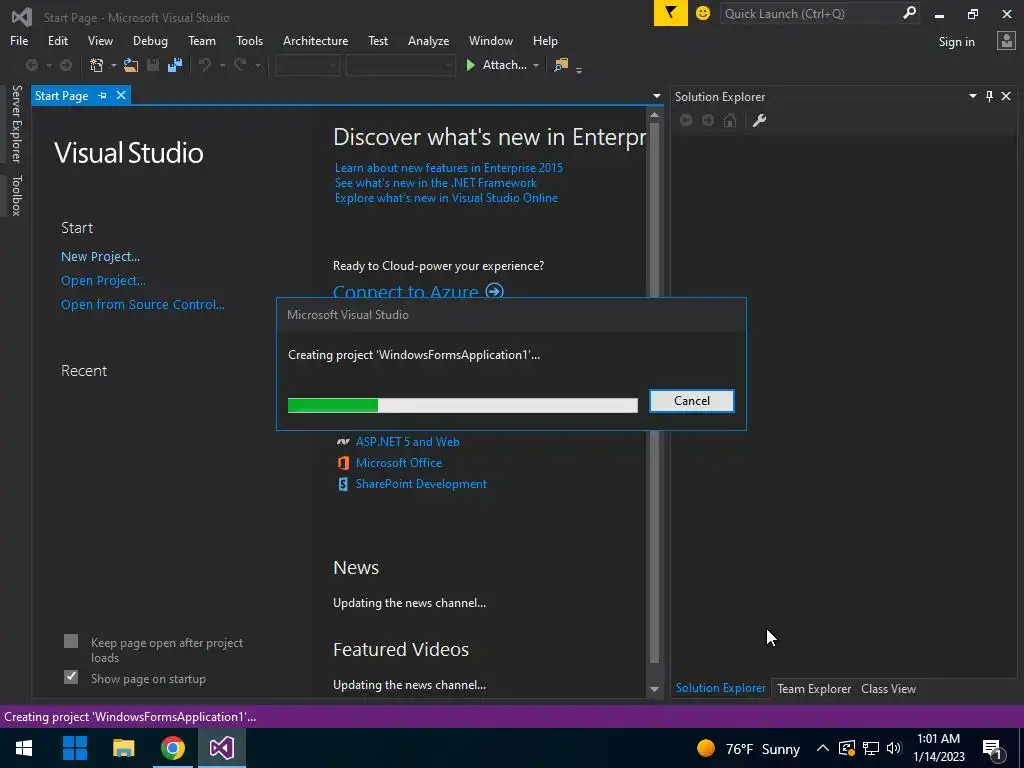The width and height of the screenshot is (1024, 768).
Task: Switch to the Class View tab
Action: click(x=888, y=688)
